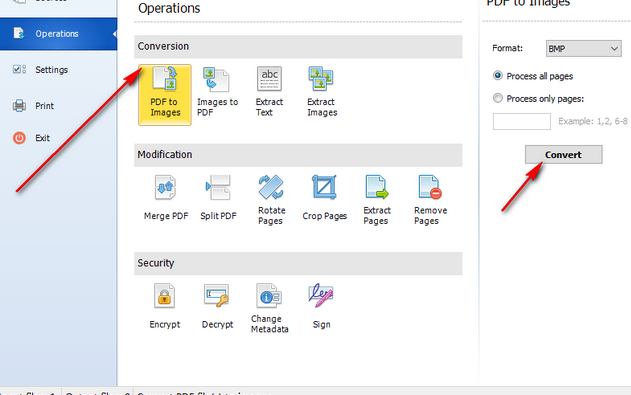
Task: Open the Merge PDF tool
Action: (166, 198)
